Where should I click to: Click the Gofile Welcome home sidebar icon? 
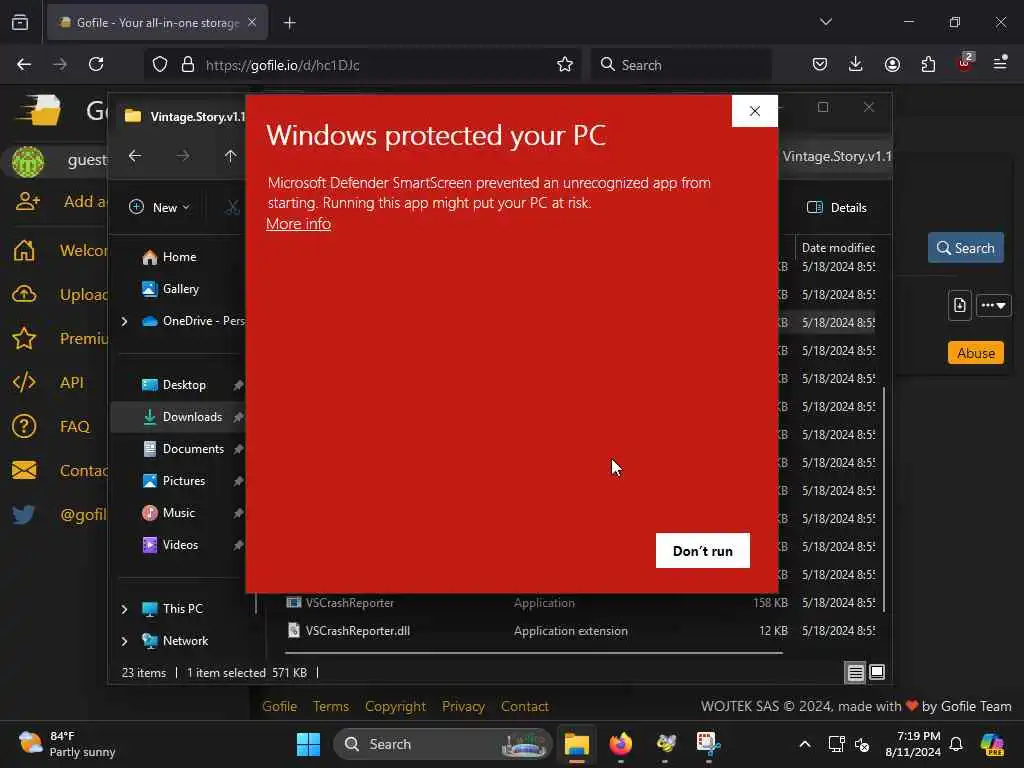coord(24,250)
